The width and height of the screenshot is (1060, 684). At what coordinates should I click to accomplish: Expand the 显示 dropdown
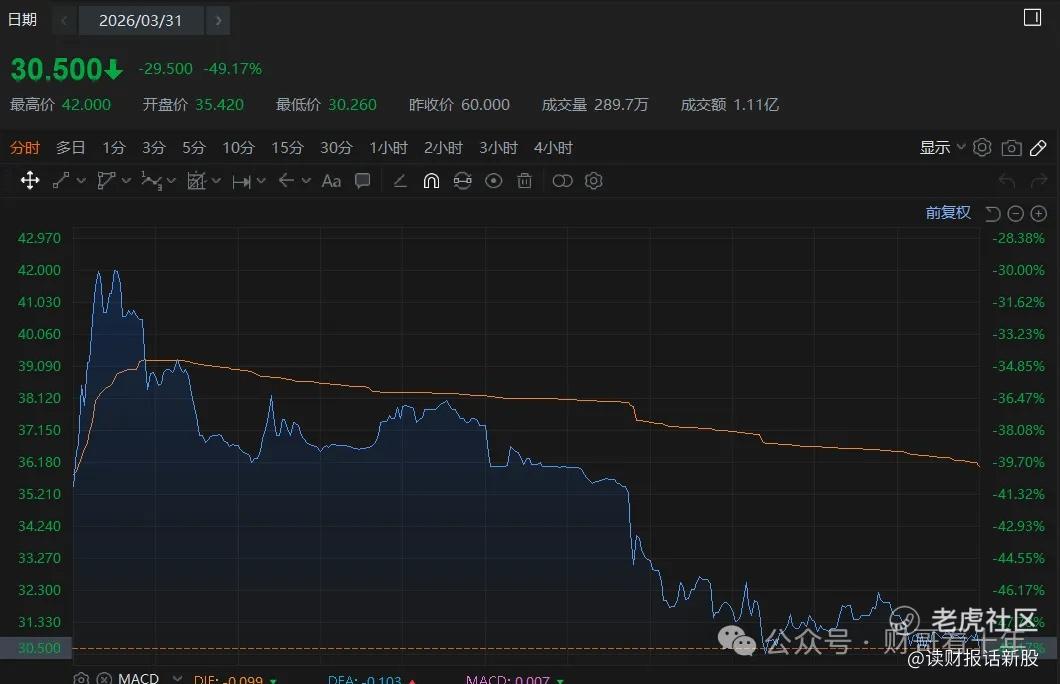tap(942, 147)
